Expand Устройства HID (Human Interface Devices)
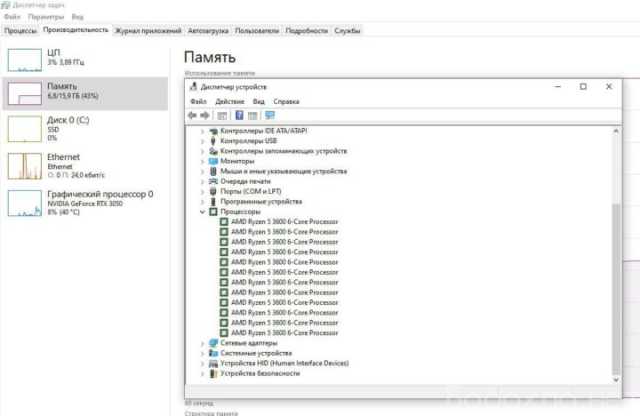 [x=203, y=363]
